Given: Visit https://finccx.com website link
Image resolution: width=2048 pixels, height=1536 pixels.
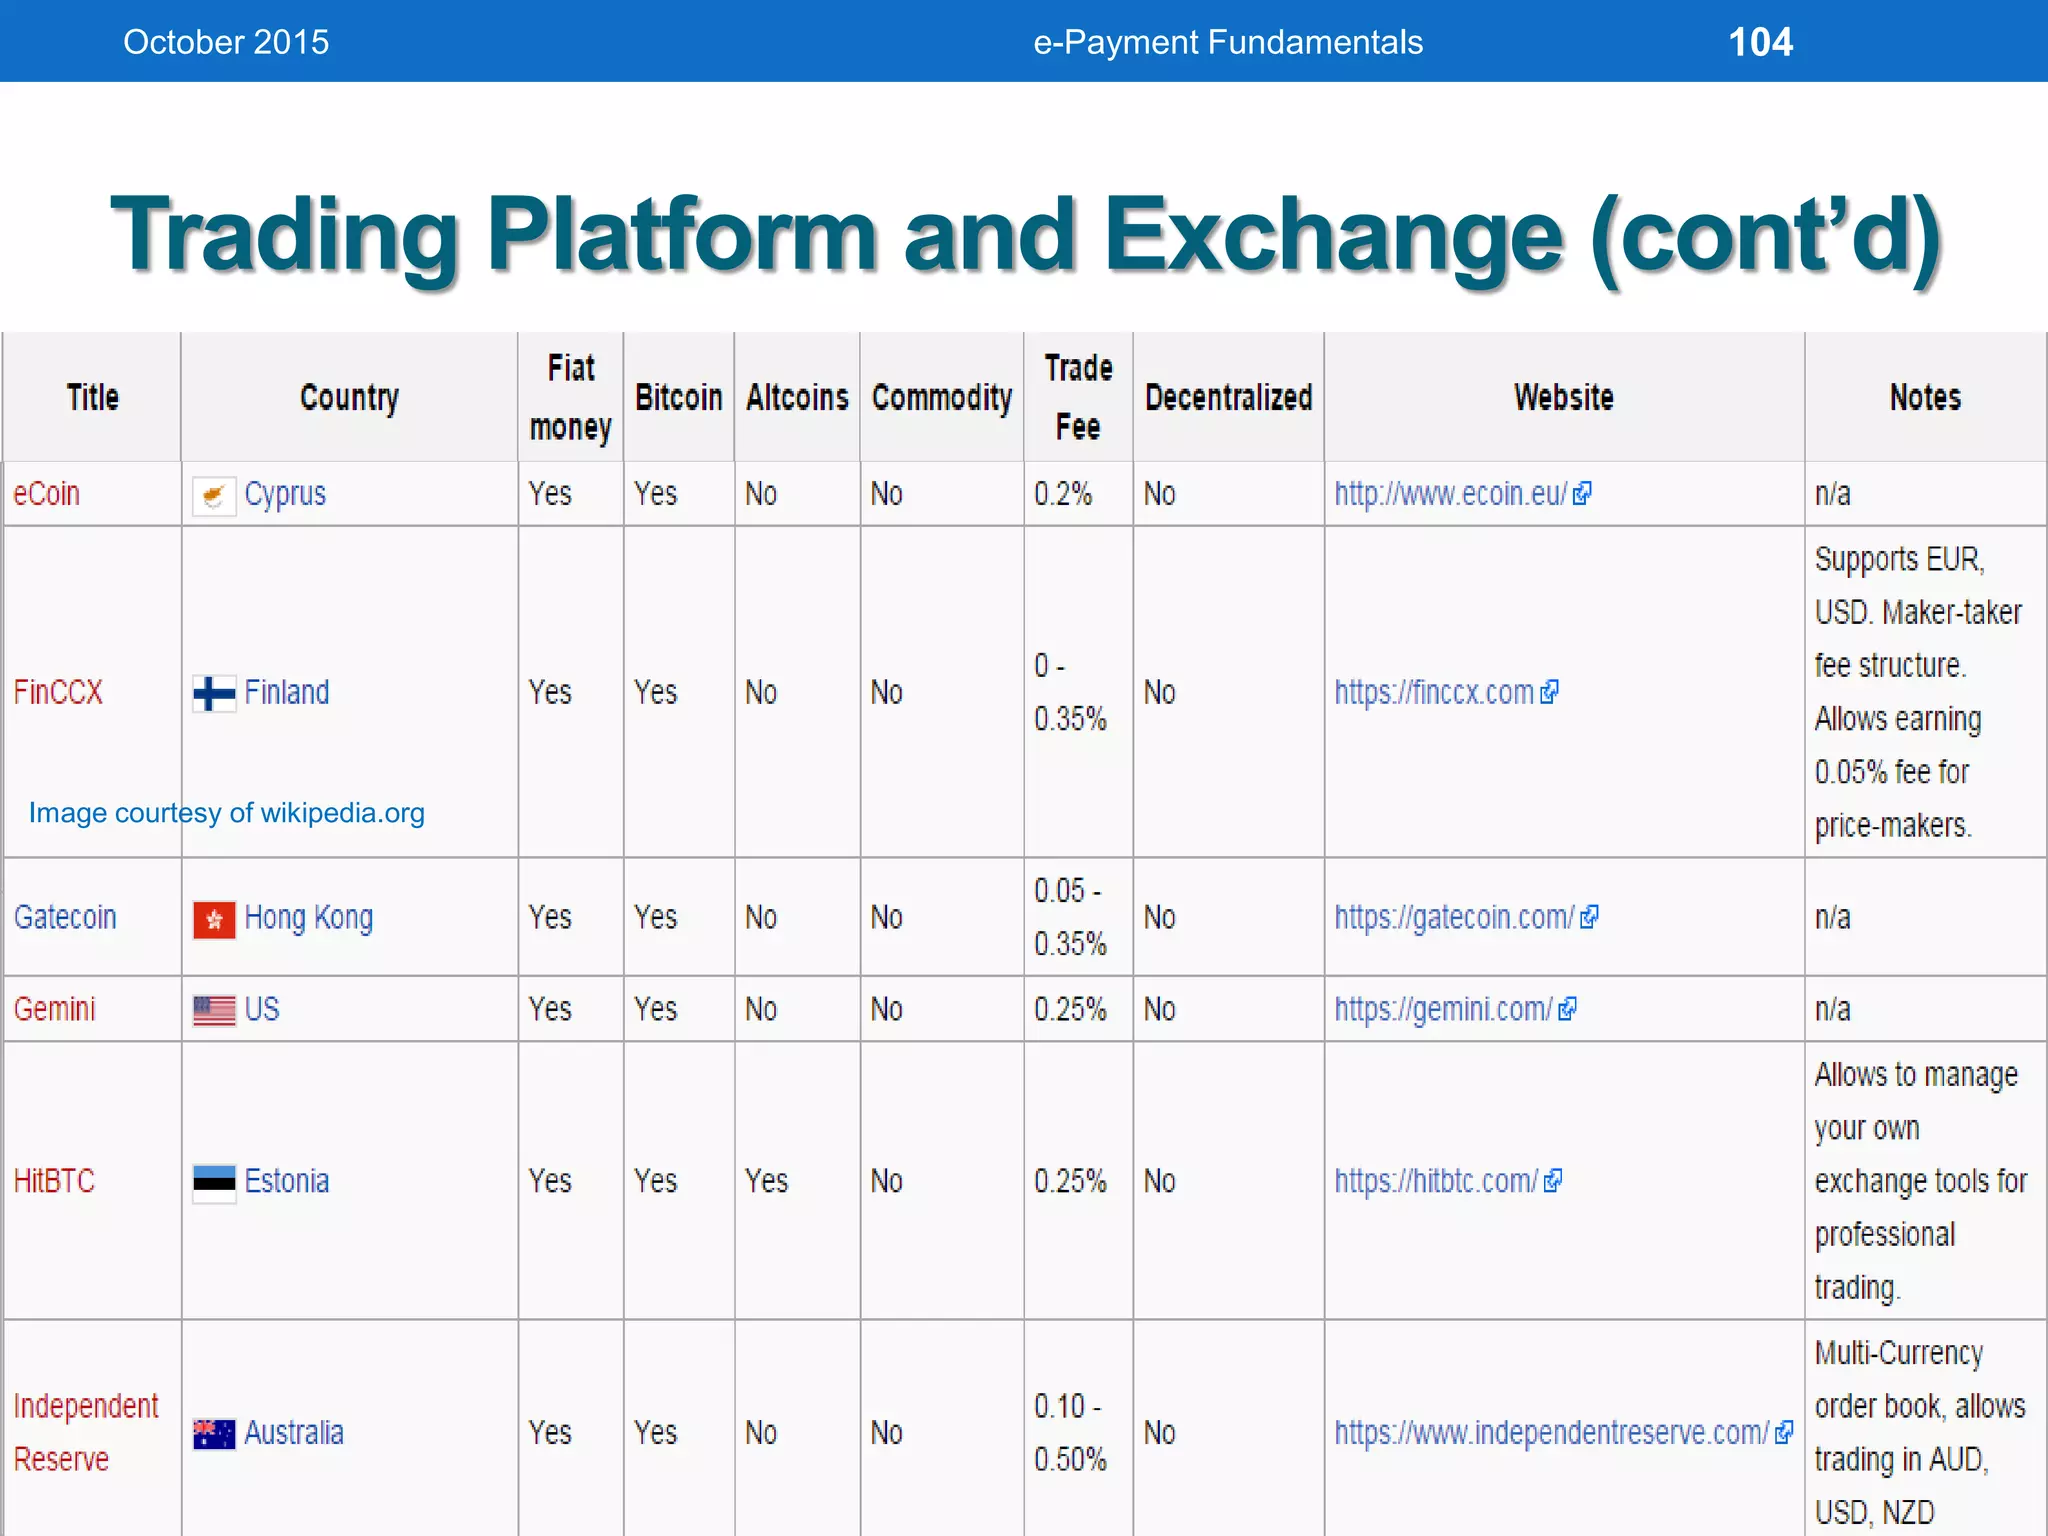Looking at the screenshot, I should pos(1434,692).
